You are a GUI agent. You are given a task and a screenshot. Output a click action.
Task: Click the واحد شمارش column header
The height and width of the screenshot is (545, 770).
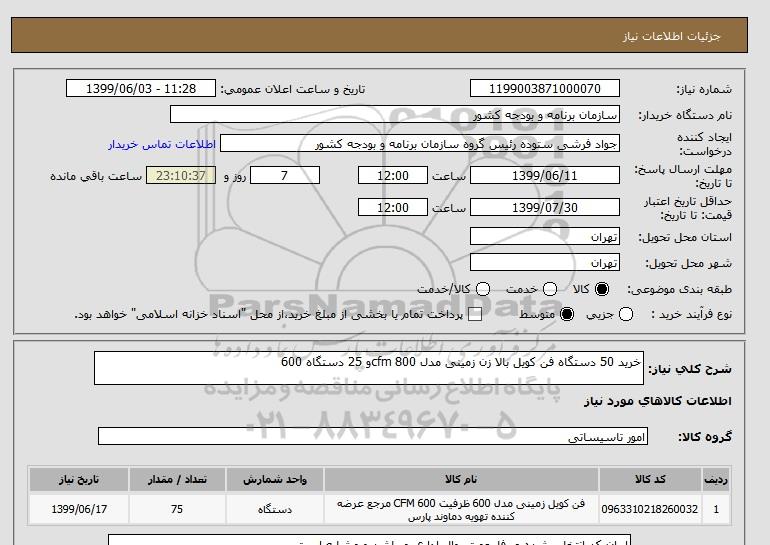[x=275, y=479]
